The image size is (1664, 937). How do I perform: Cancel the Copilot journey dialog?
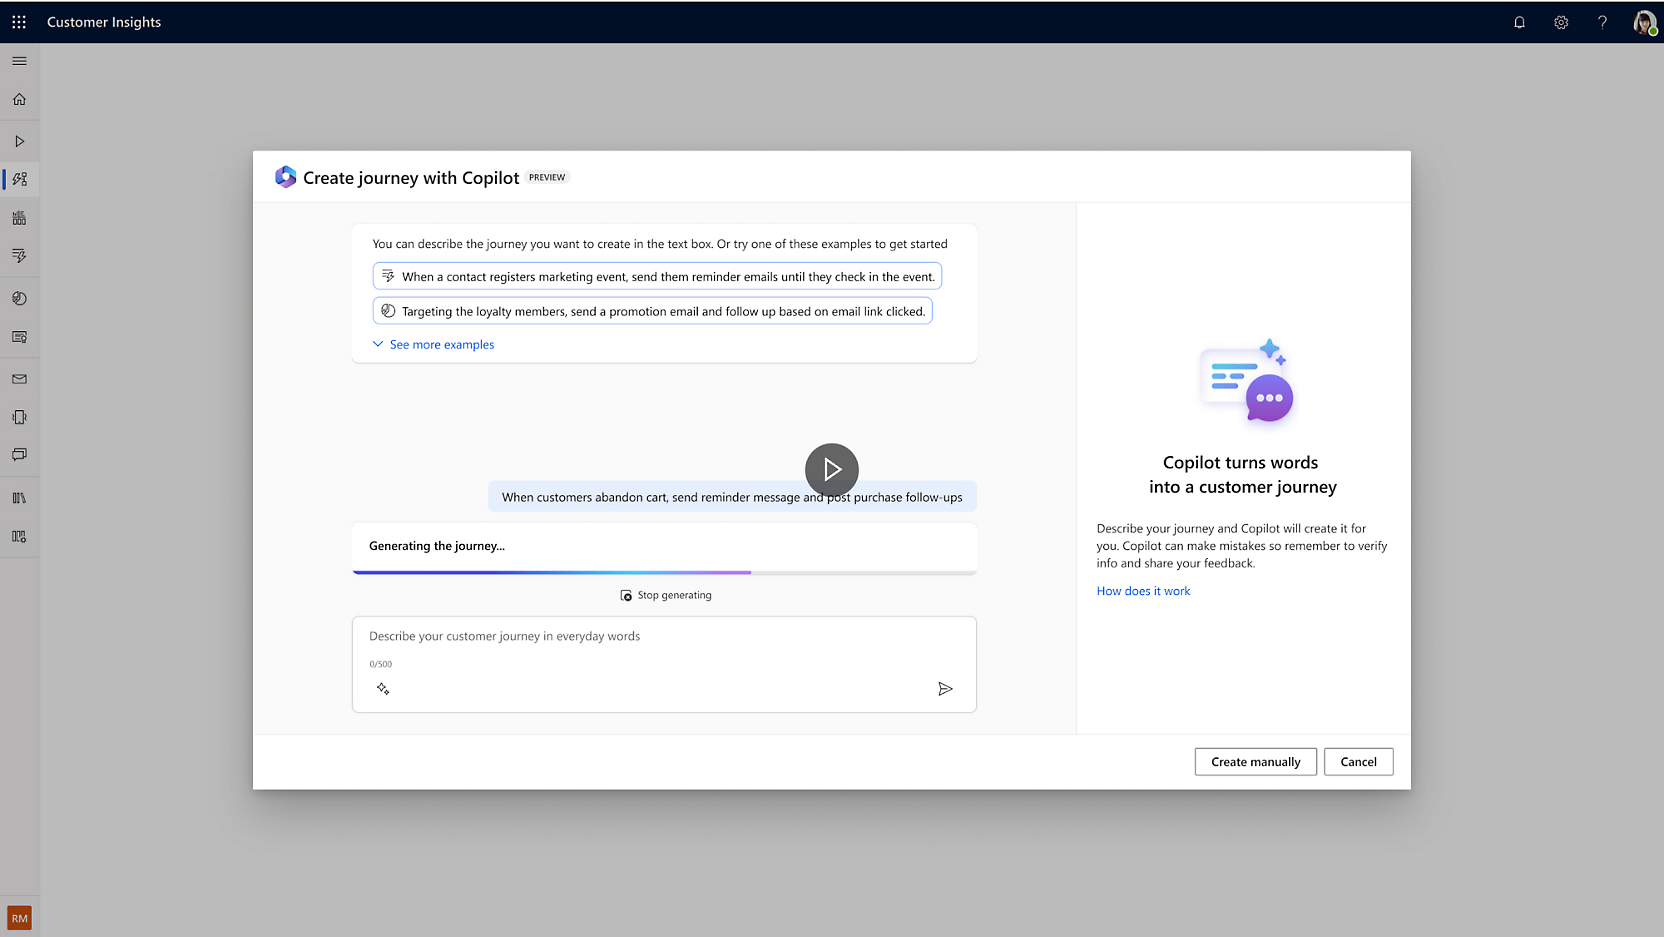click(1358, 762)
